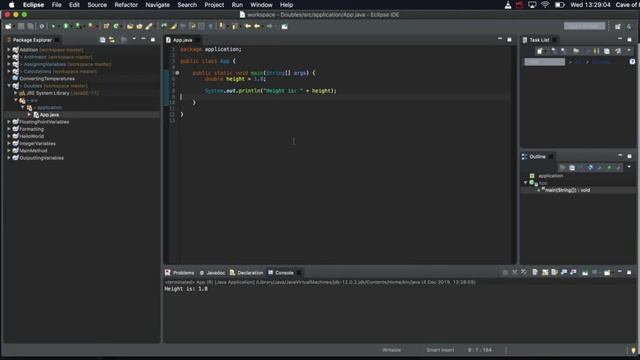Click the Open Type folder icon
Image resolution: width=640 pixels, height=360 pixels.
pyautogui.click(x=130, y=26)
